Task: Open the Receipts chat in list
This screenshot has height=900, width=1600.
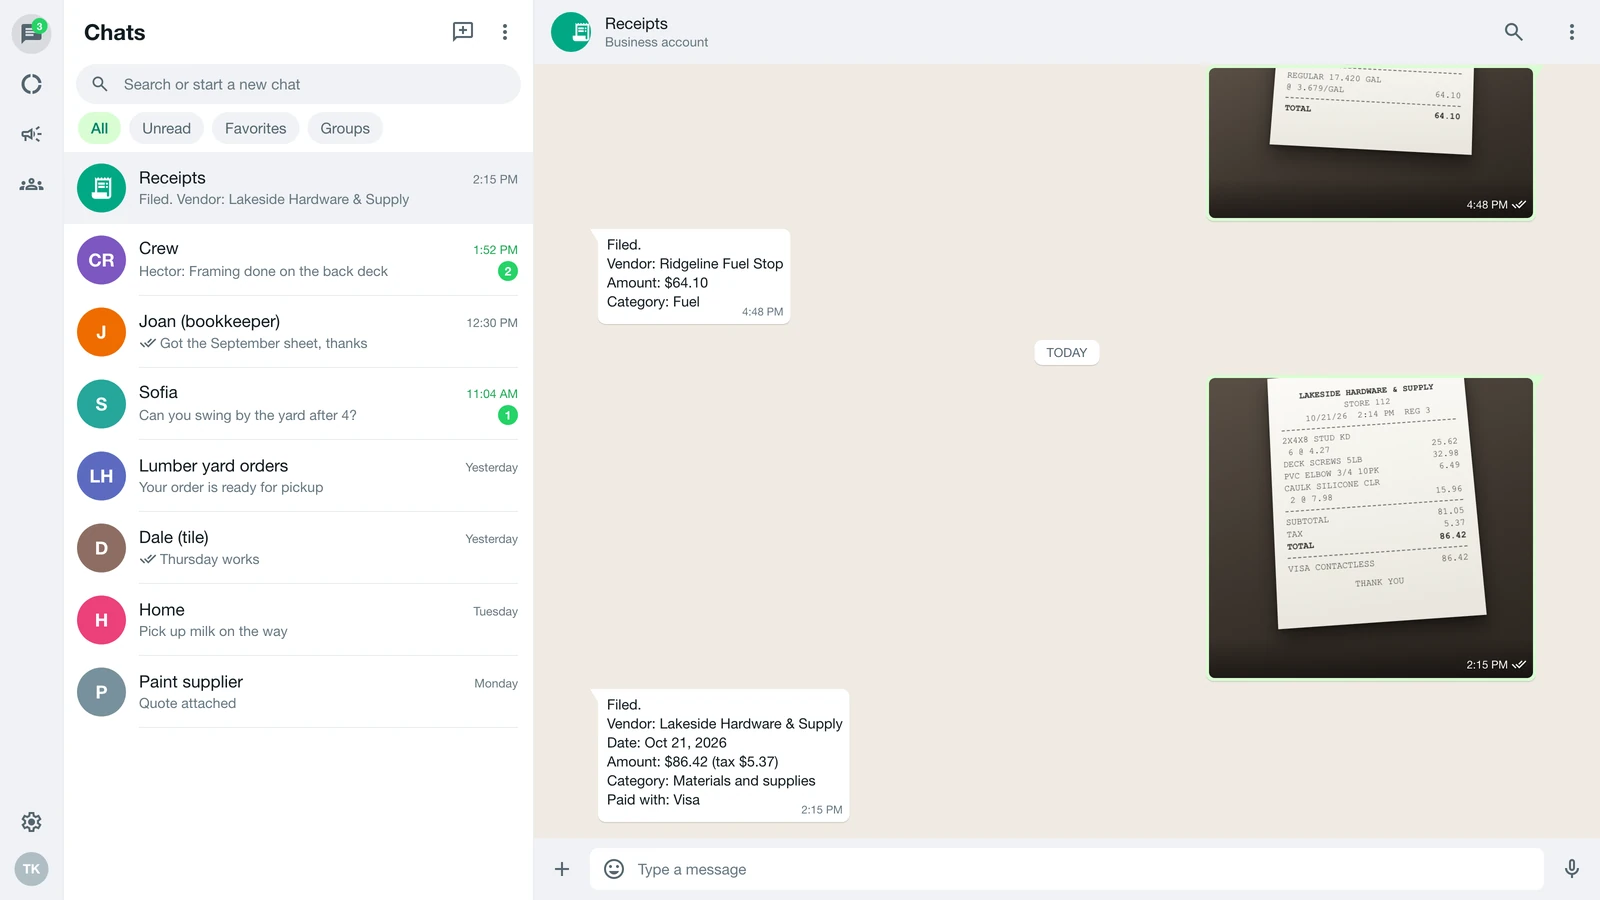Action: [x=298, y=188]
